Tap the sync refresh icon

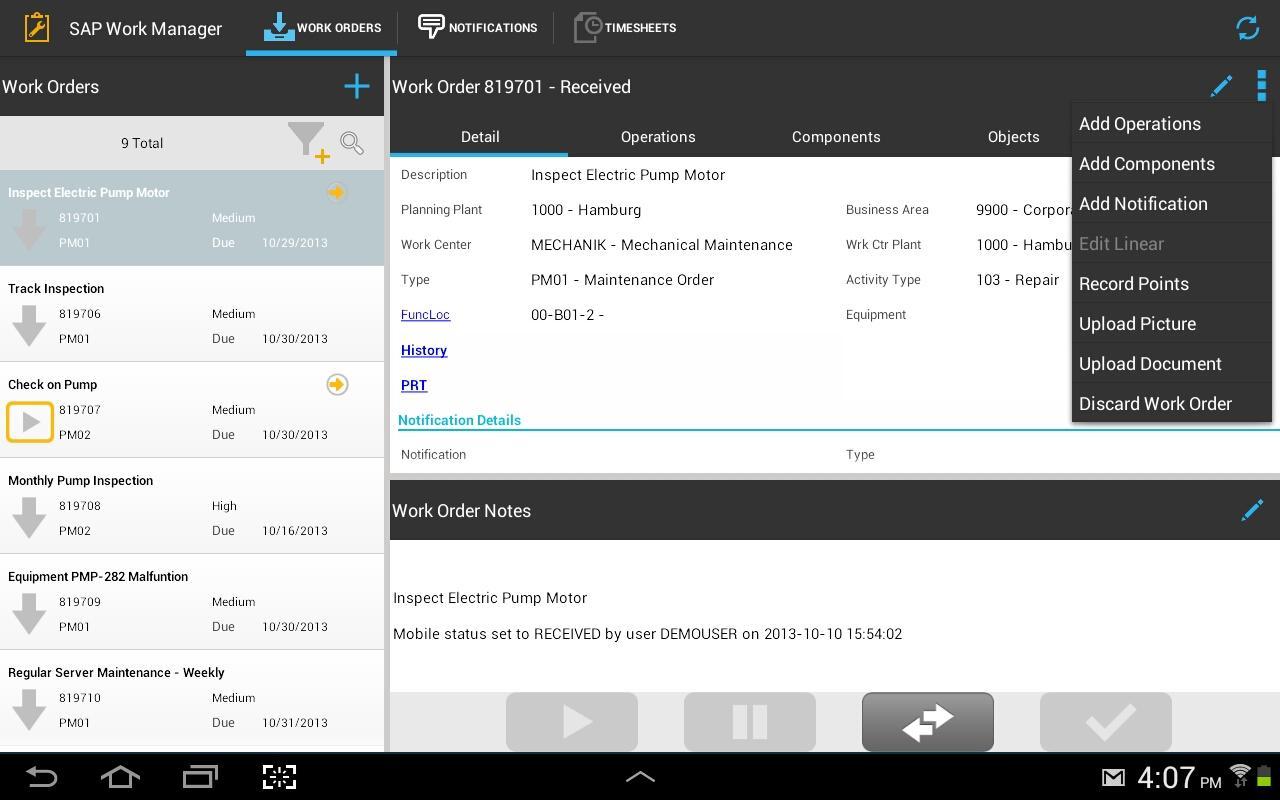pos(1247,28)
